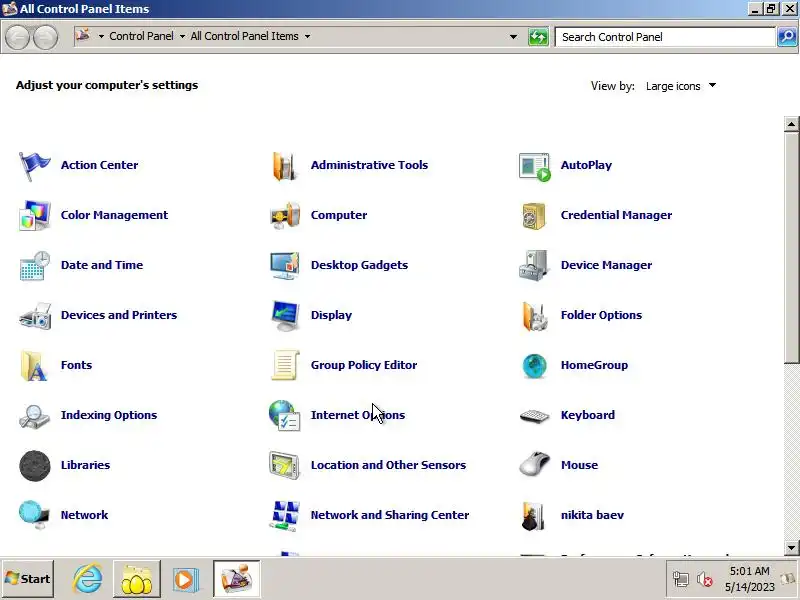Click the Credential Manager link text
The height and width of the screenshot is (600, 800).
tap(616, 215)
